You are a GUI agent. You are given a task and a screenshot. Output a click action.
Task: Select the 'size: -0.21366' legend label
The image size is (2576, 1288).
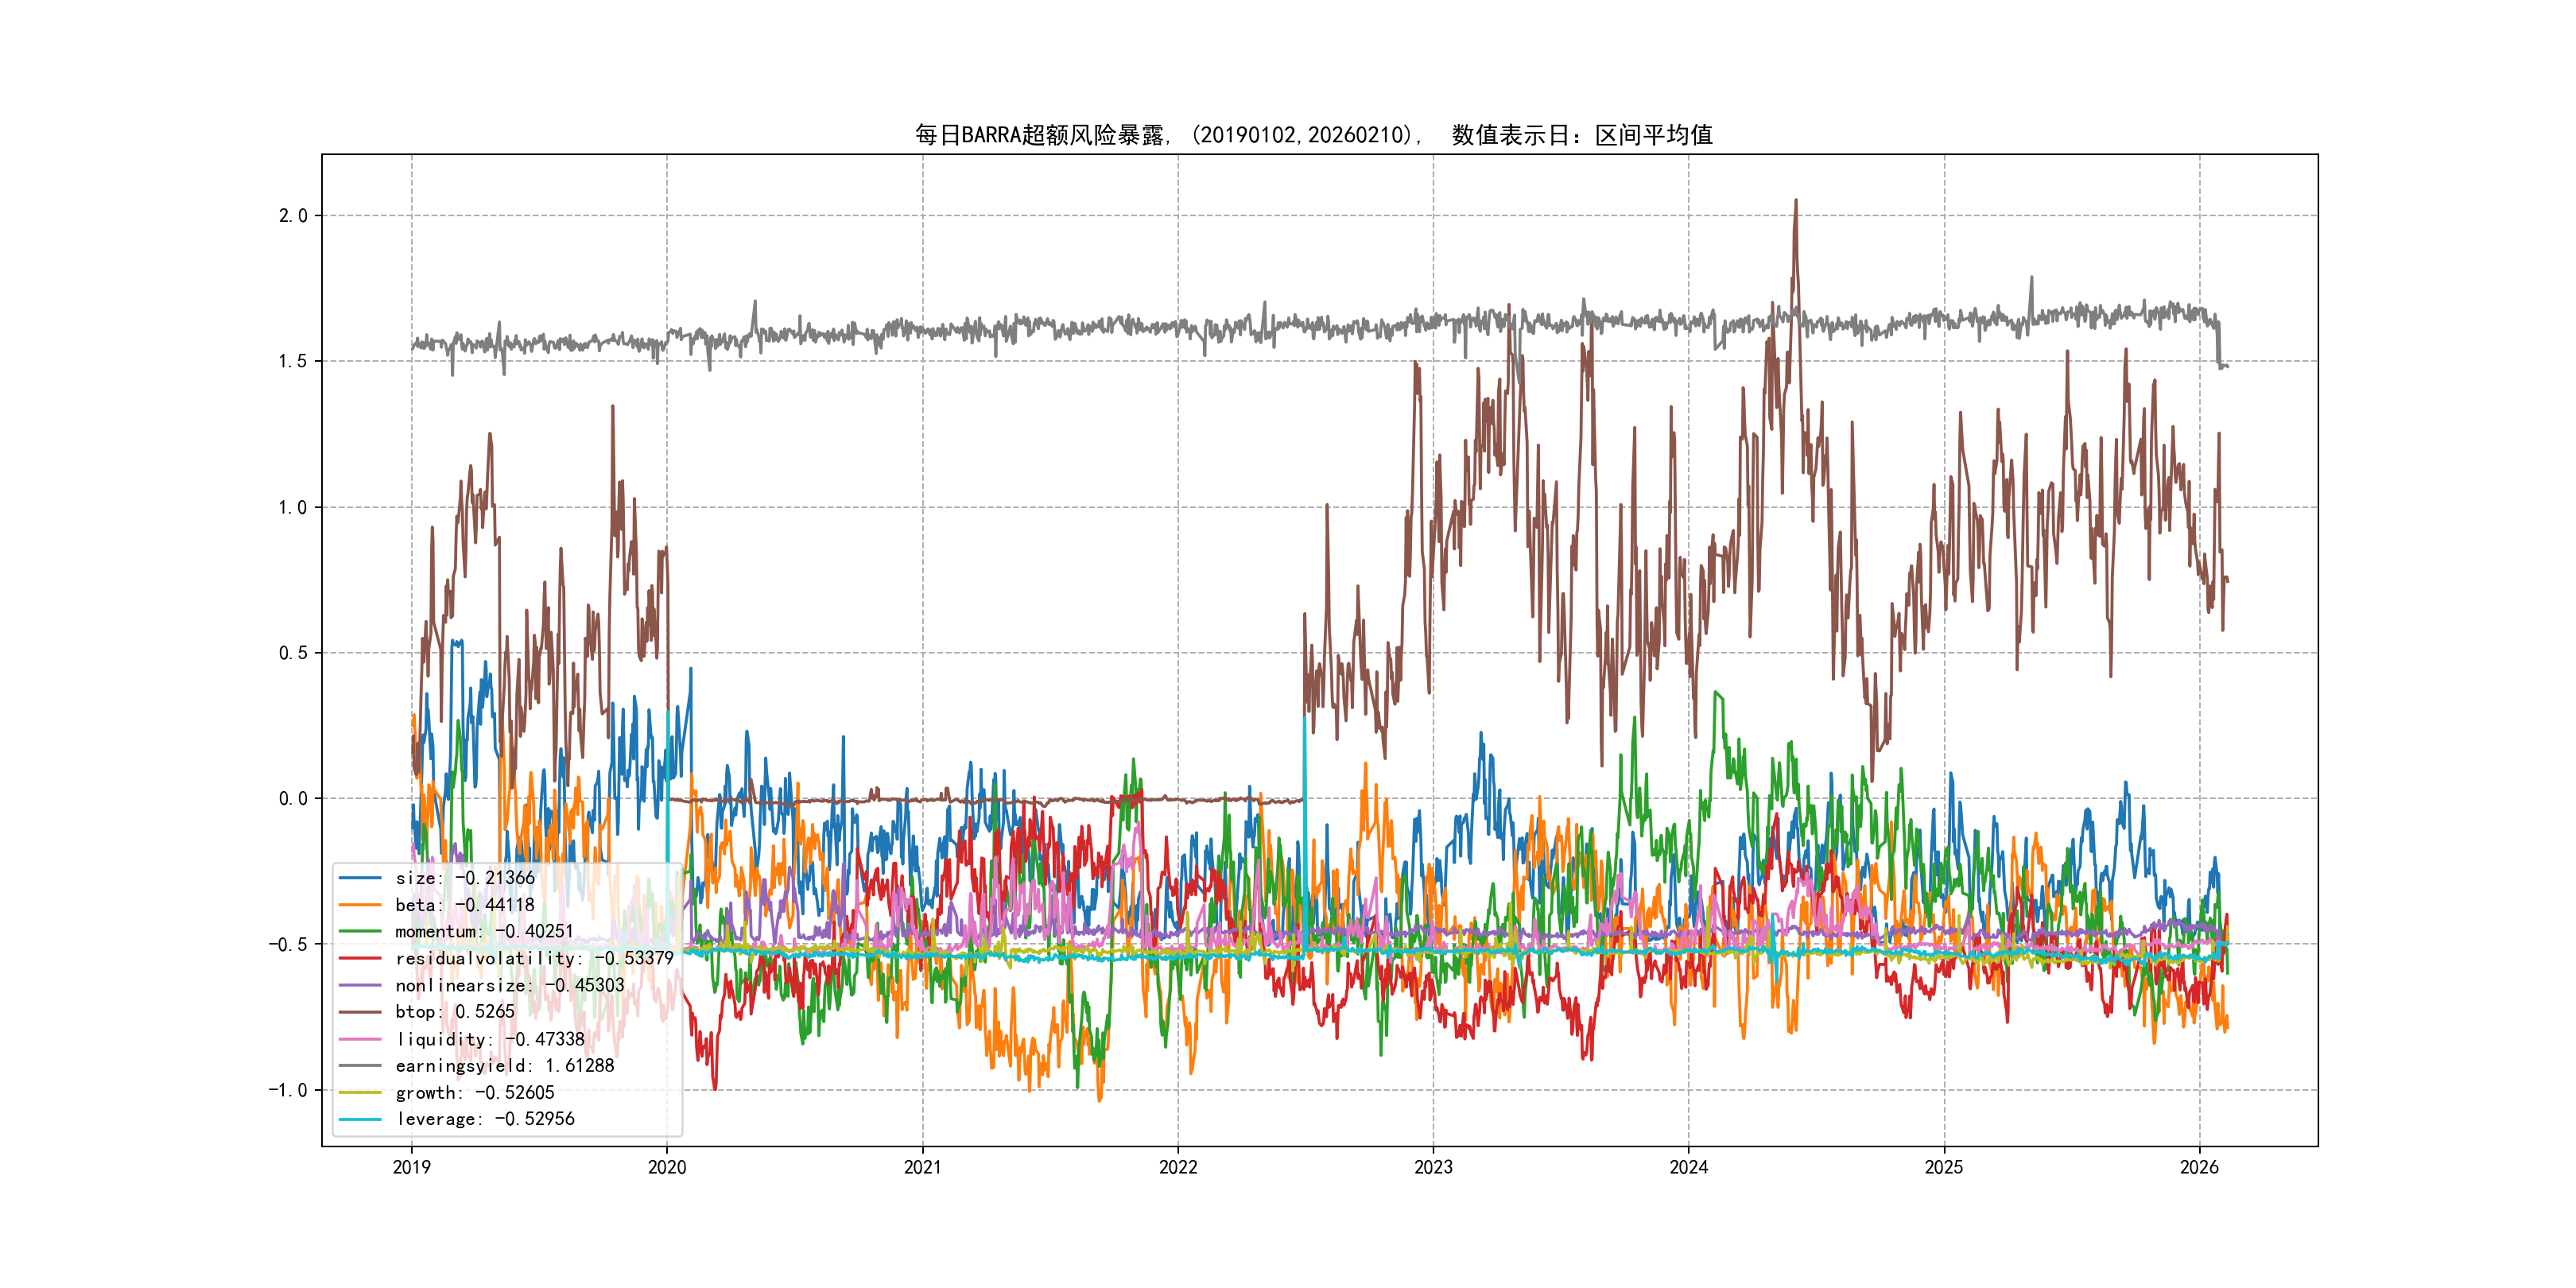coord(464,878)
